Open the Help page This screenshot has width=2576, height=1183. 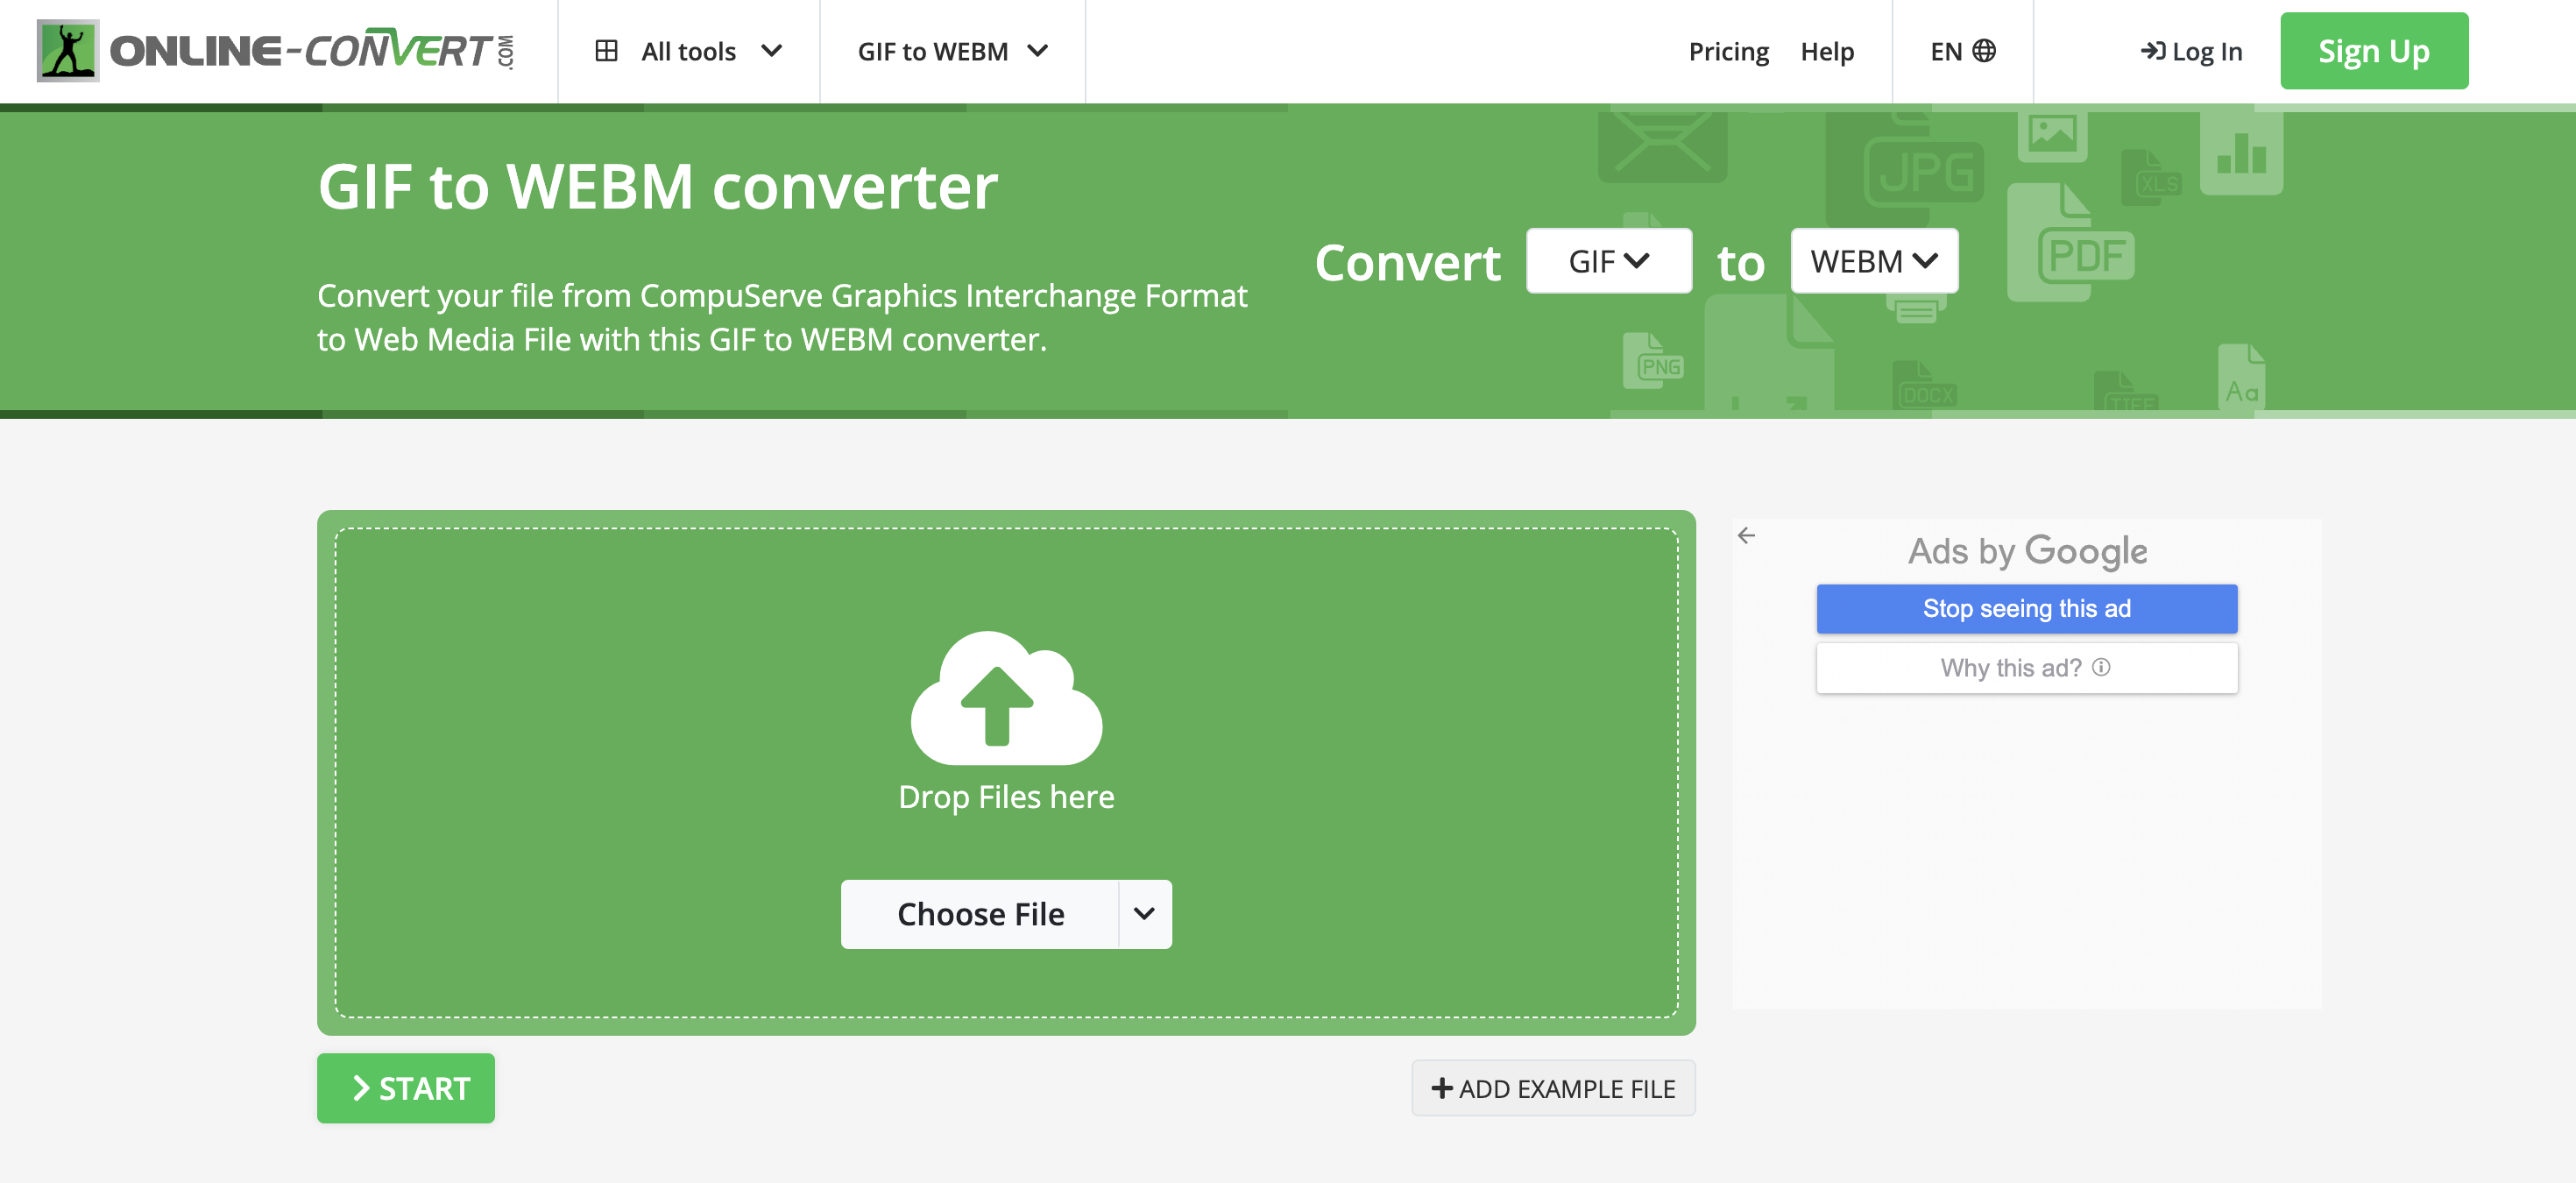(x=1826, y=51)
